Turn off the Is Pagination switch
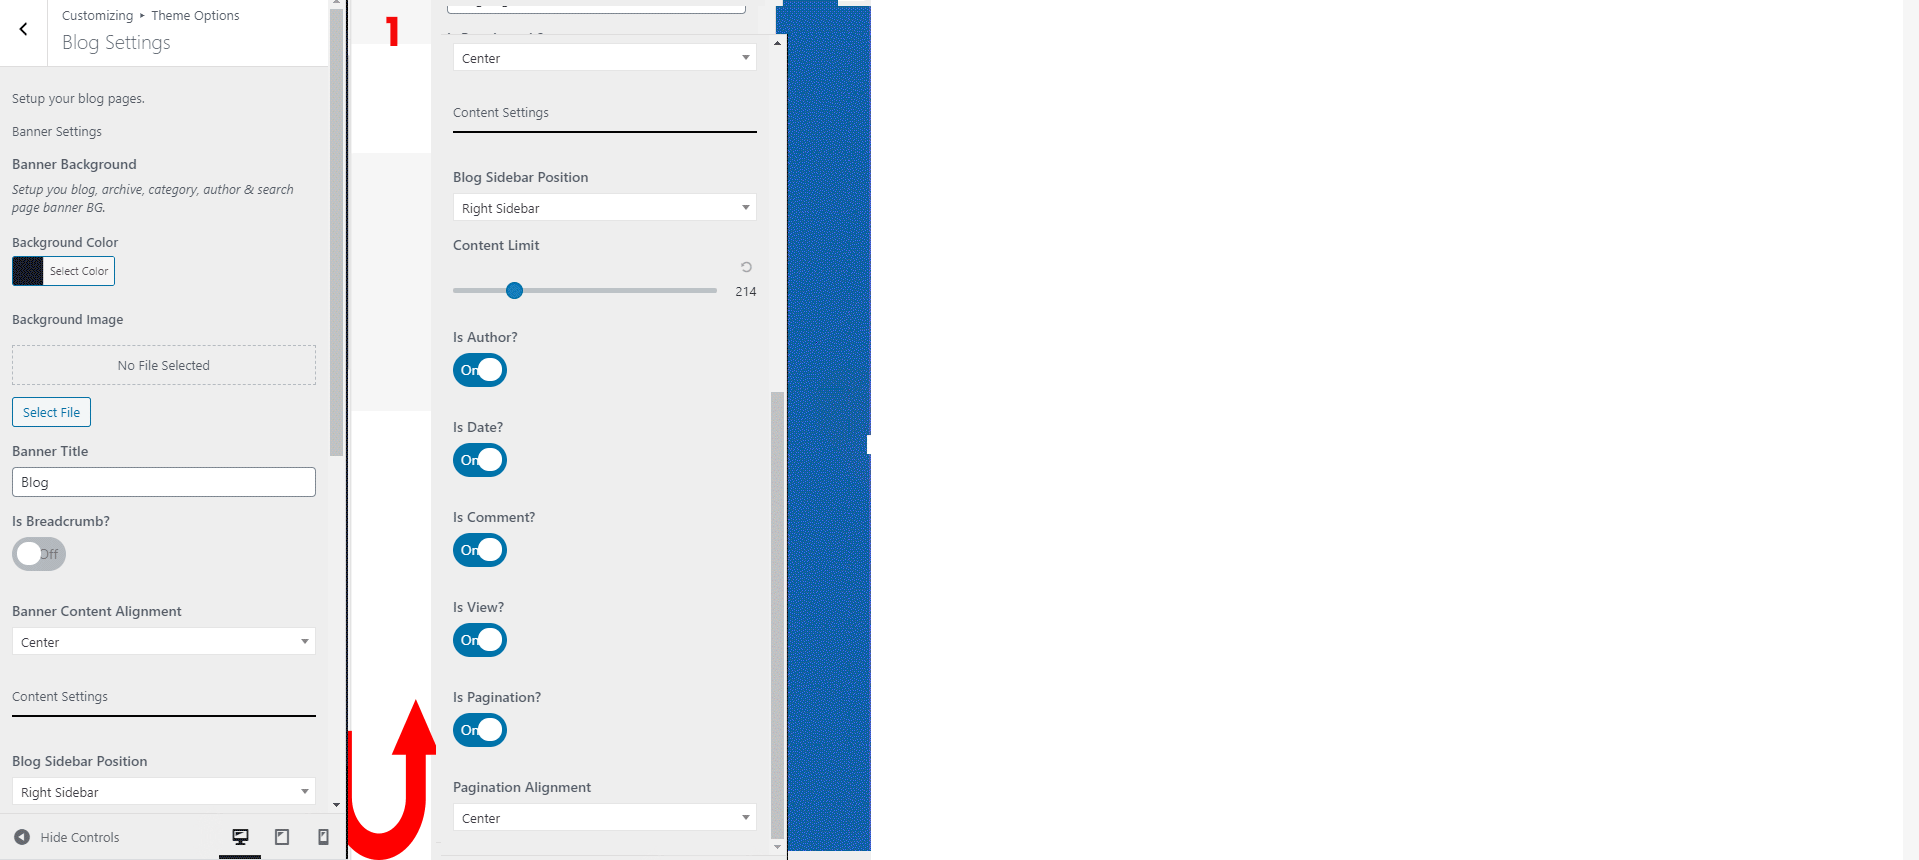1919x860 pixels. (480, 730)
